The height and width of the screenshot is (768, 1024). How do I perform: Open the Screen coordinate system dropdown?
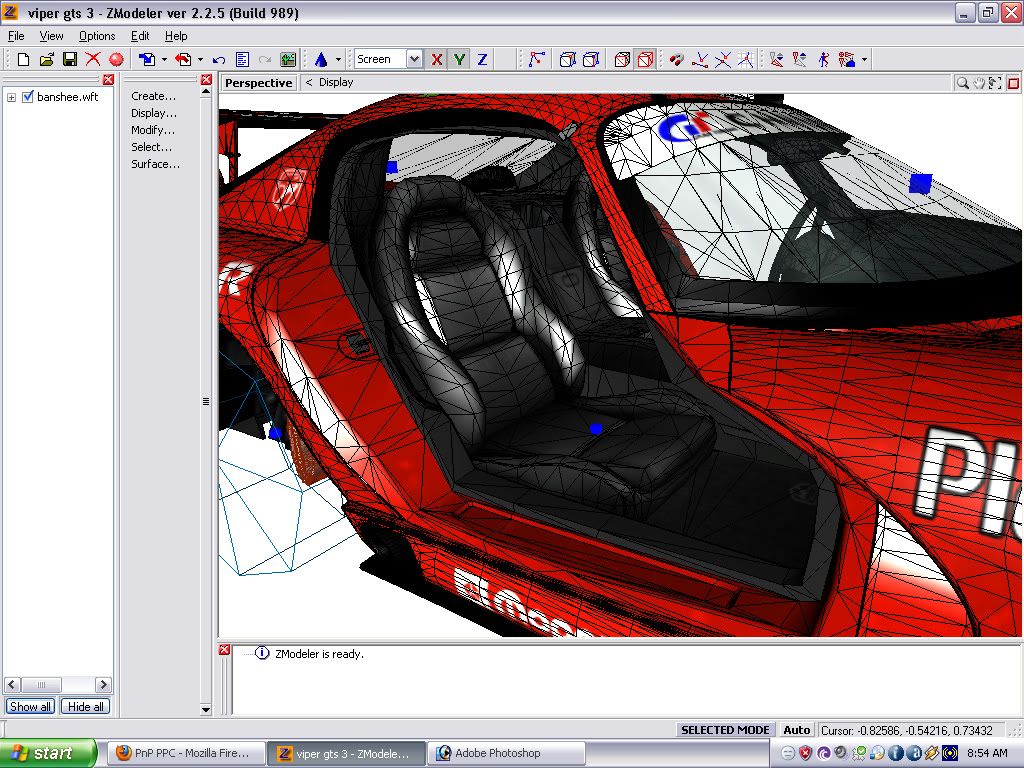pyautogui.click(x=414, y=60)
